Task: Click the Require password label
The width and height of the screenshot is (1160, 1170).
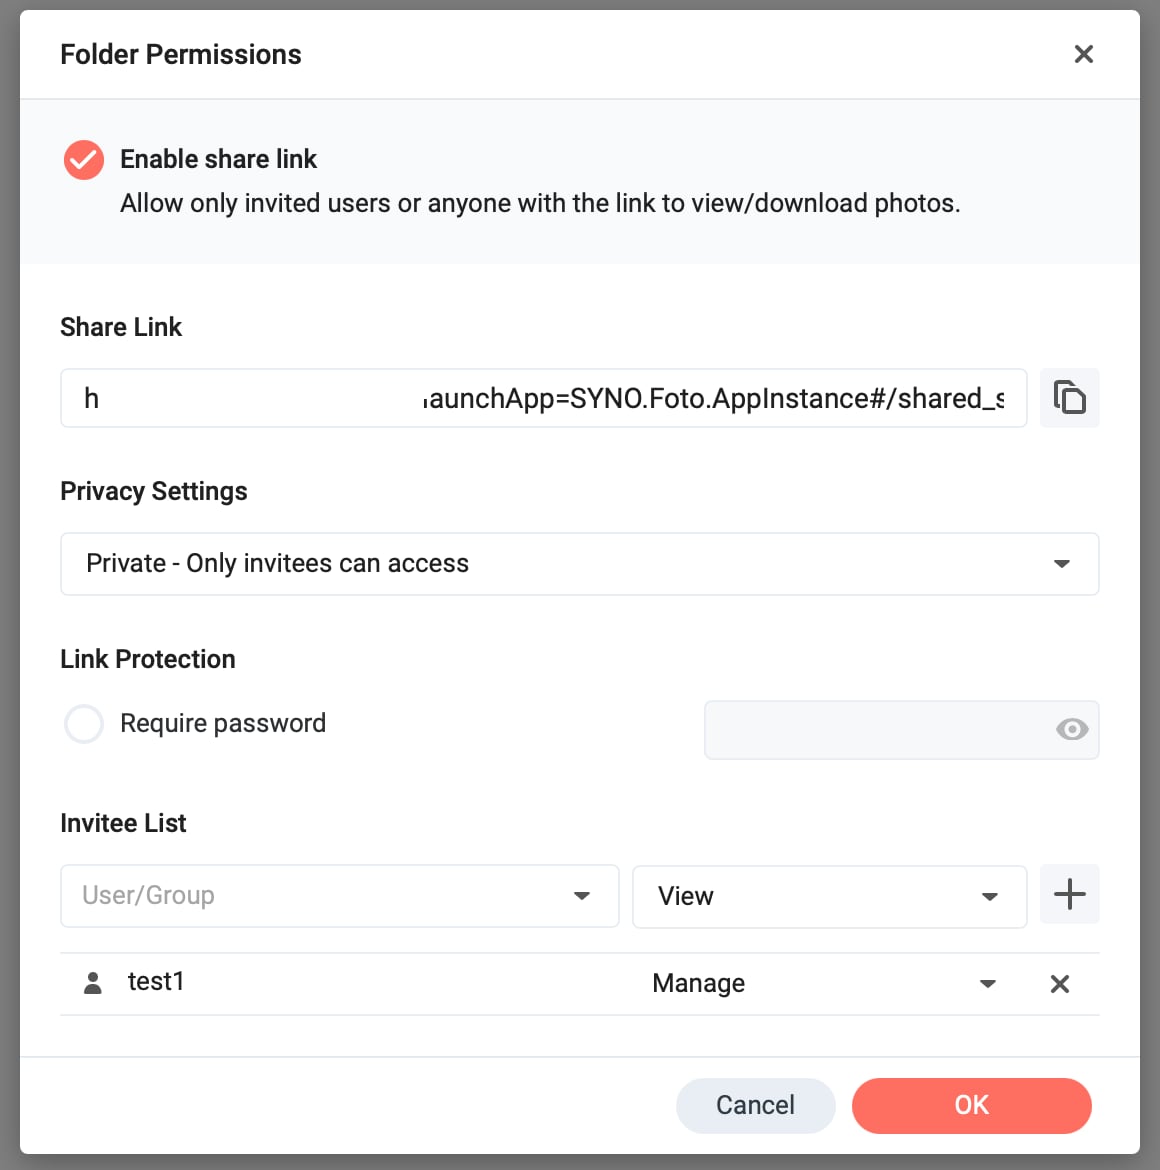Action: (x=223, y=723)
